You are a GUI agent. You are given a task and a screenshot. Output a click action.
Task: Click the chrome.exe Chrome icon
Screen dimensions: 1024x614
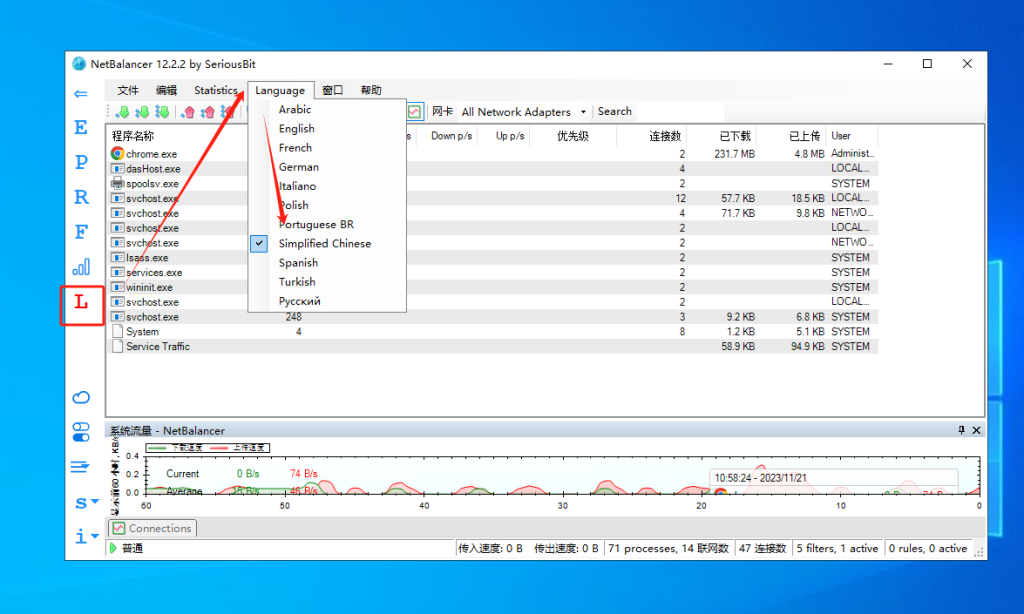118,154
